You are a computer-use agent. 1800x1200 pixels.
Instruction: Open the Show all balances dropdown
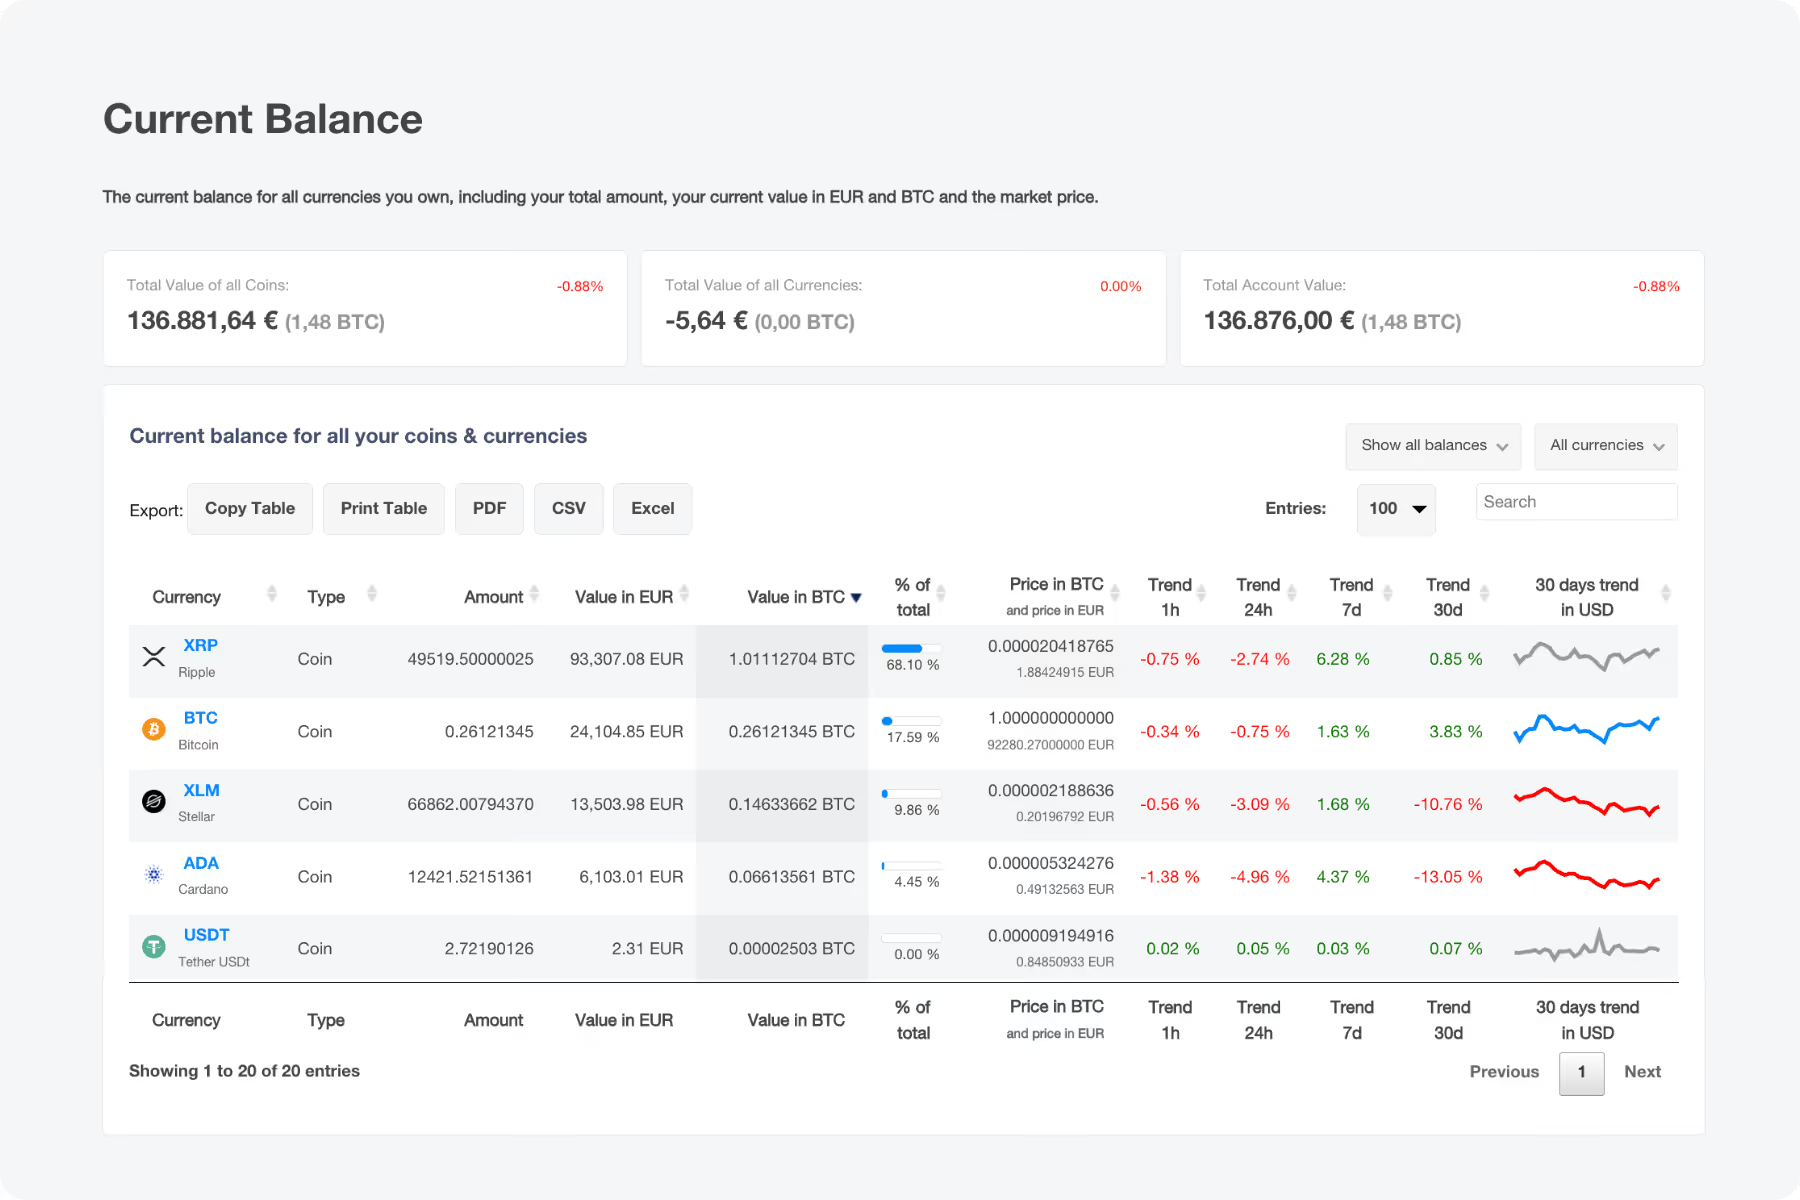[1432, 446]
